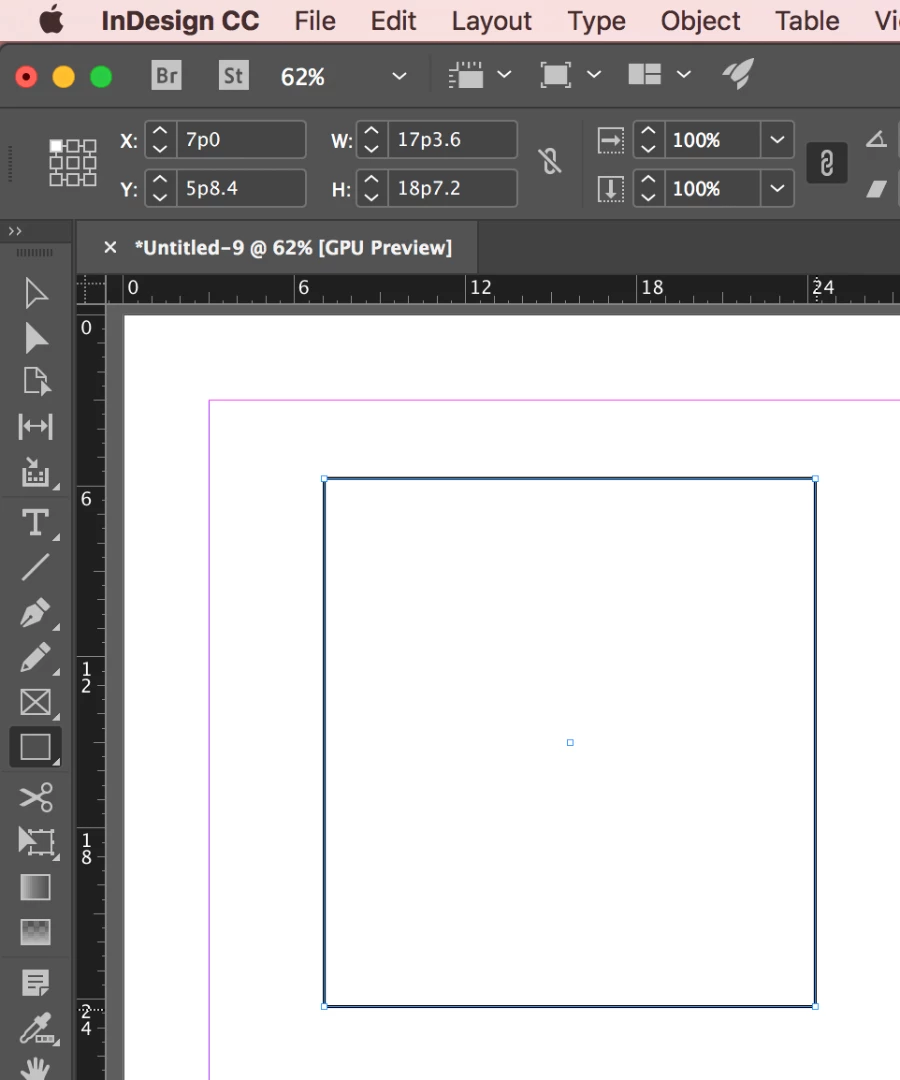Open the Type menu

(x=596, y=21)
